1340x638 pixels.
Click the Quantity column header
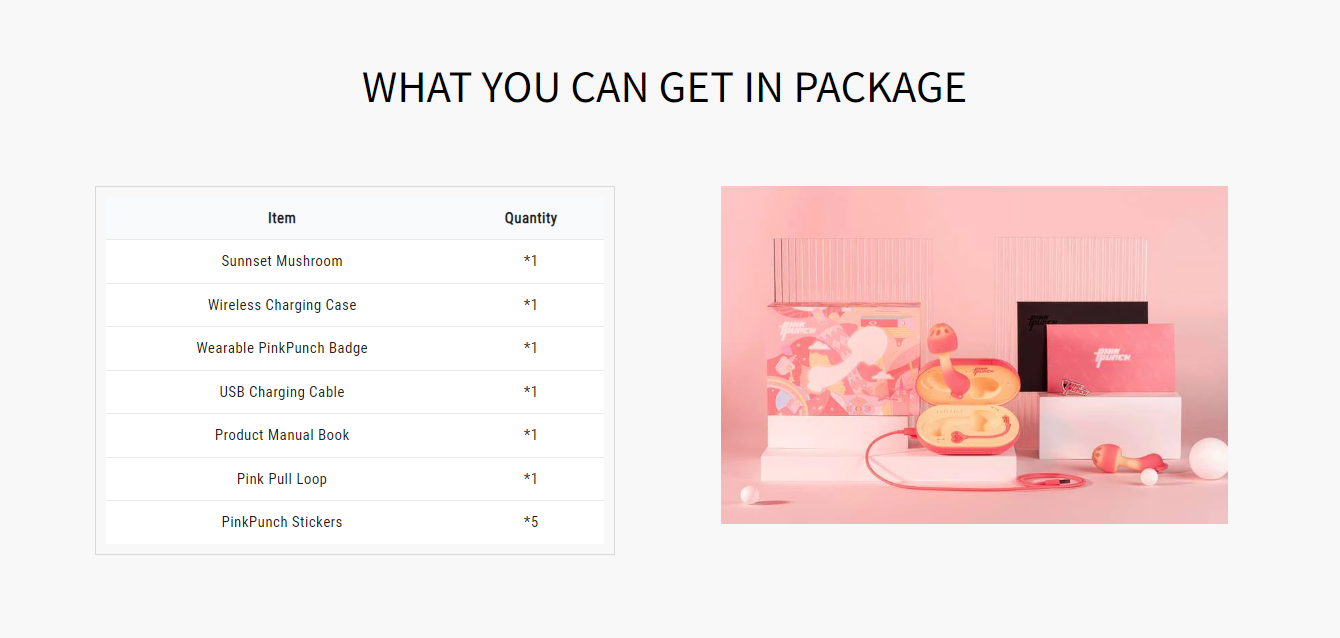click(530, 218)
